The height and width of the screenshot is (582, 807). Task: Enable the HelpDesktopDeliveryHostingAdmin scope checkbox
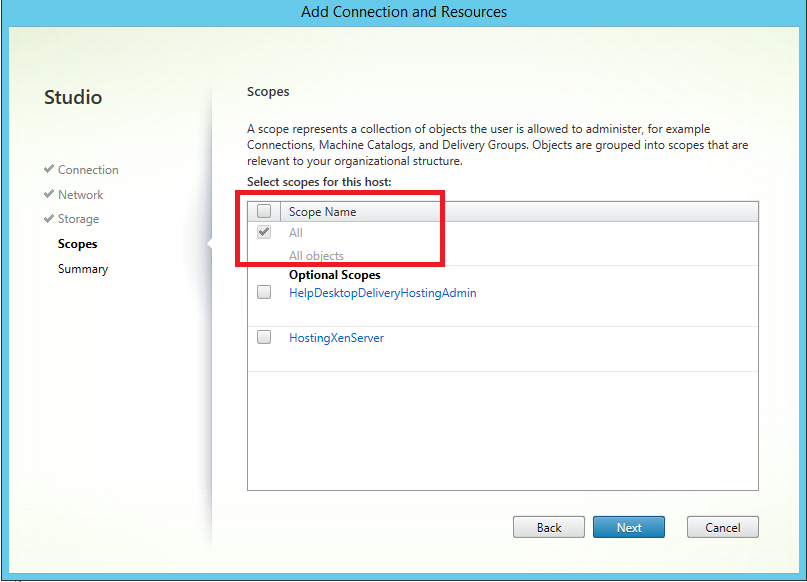tap(264, 293)
